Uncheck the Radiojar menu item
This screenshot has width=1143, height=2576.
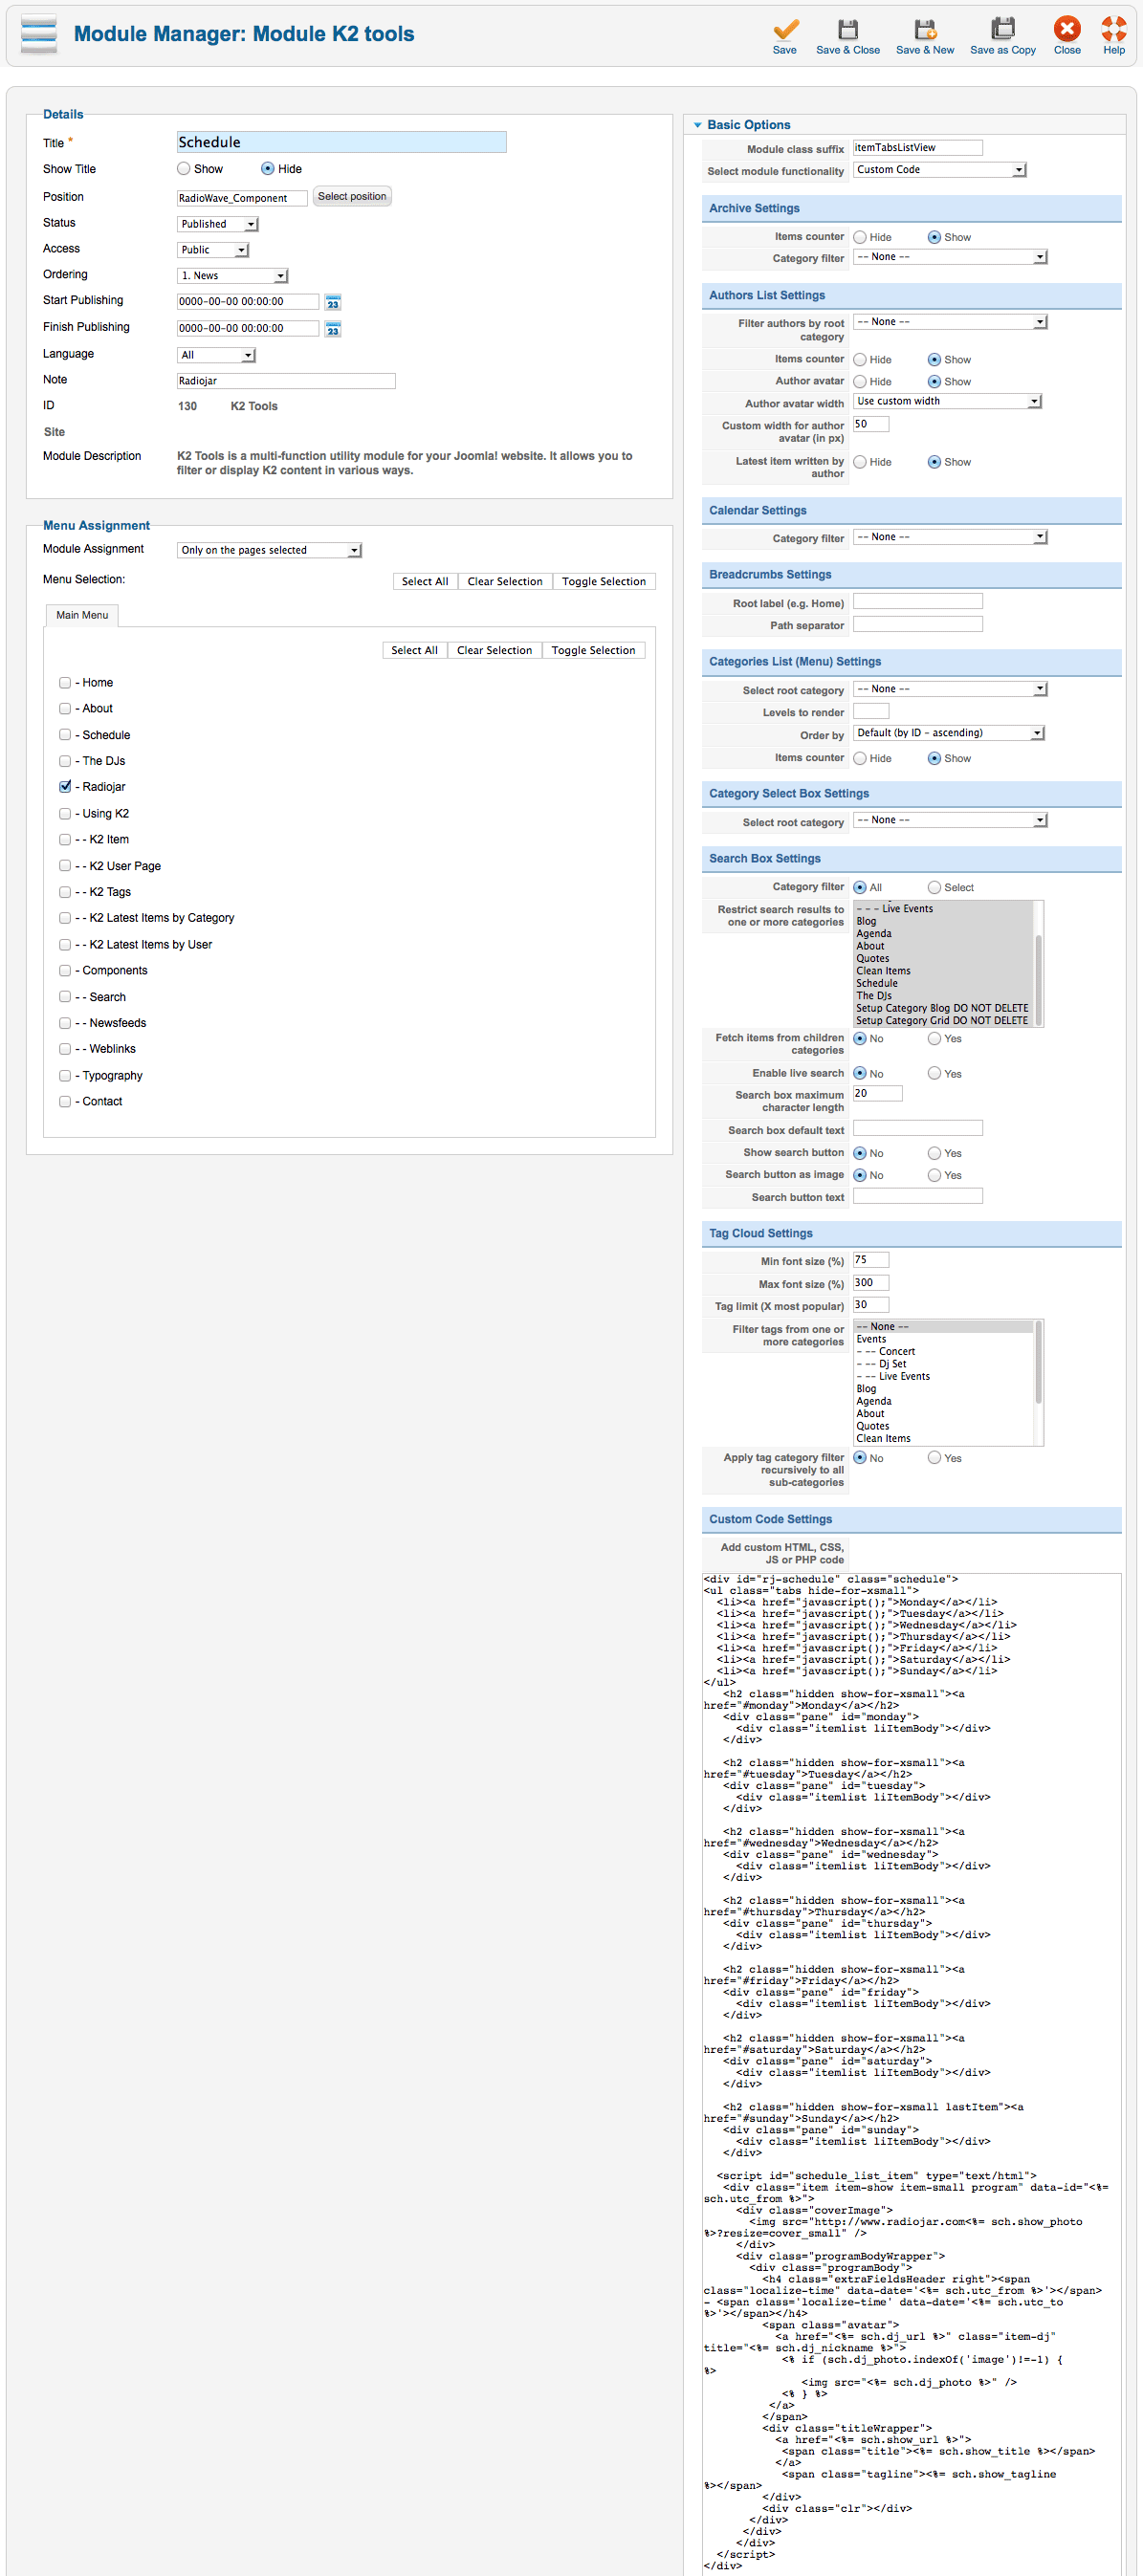tap(65, 787)
